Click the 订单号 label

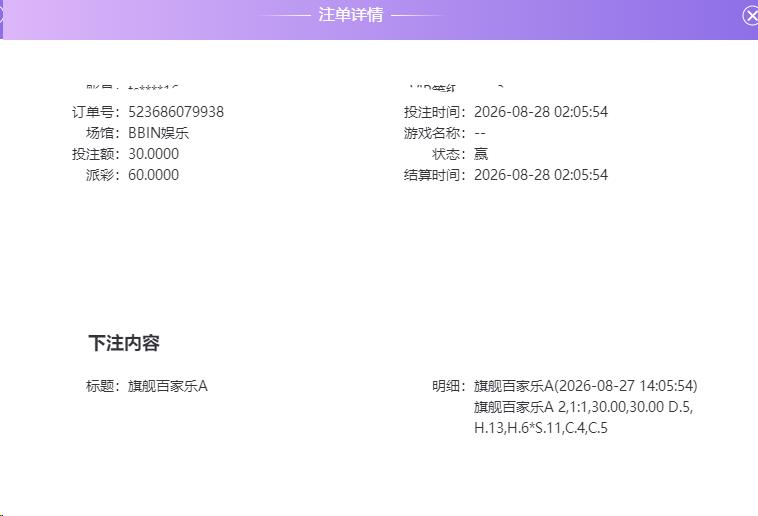(96, 112)
